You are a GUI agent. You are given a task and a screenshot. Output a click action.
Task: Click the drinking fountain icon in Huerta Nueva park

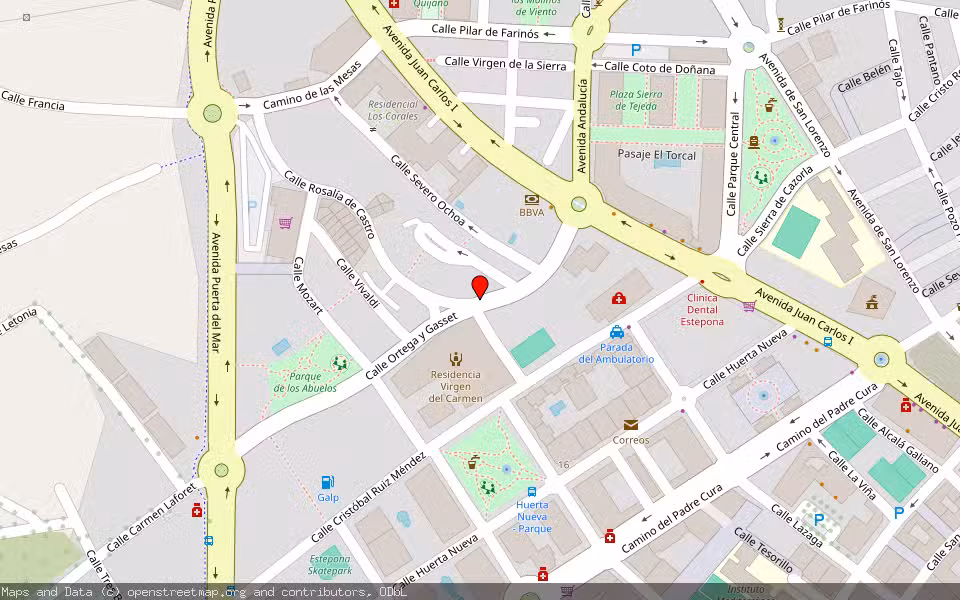point(472,462)
